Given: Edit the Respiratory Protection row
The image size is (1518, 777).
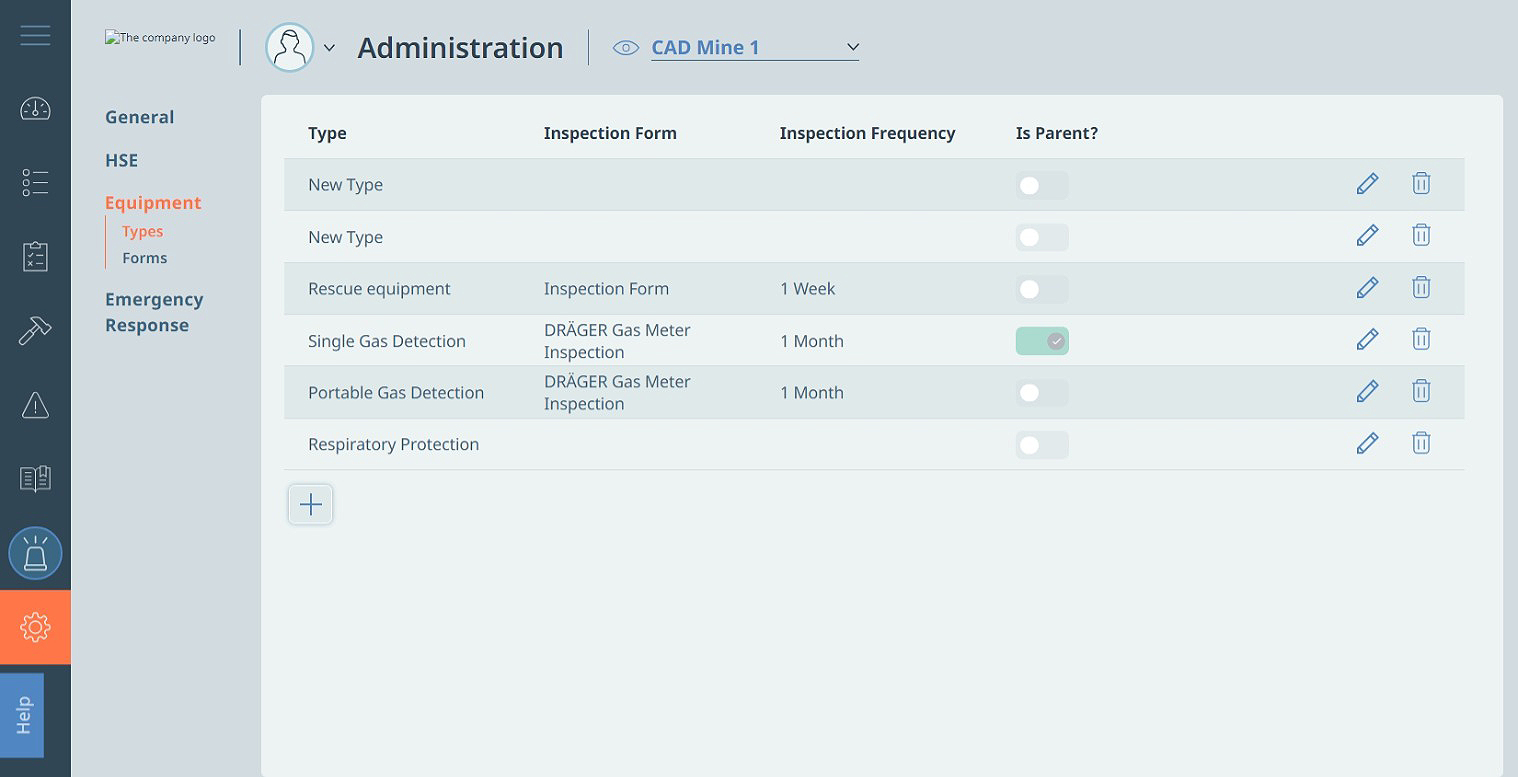Looking at the screenshot, I should click(1367, 444).
